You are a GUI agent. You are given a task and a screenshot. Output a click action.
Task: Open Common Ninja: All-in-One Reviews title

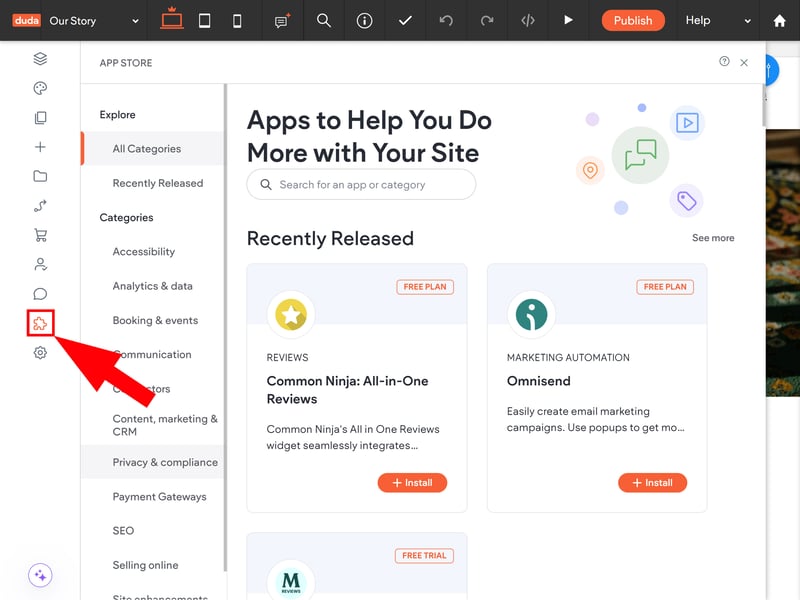(347, 390)
